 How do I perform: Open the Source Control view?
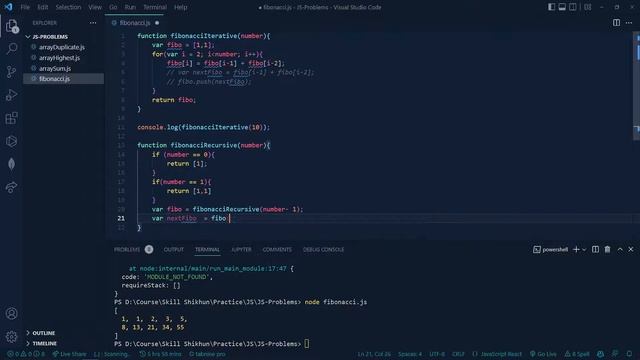pos(12,72)
